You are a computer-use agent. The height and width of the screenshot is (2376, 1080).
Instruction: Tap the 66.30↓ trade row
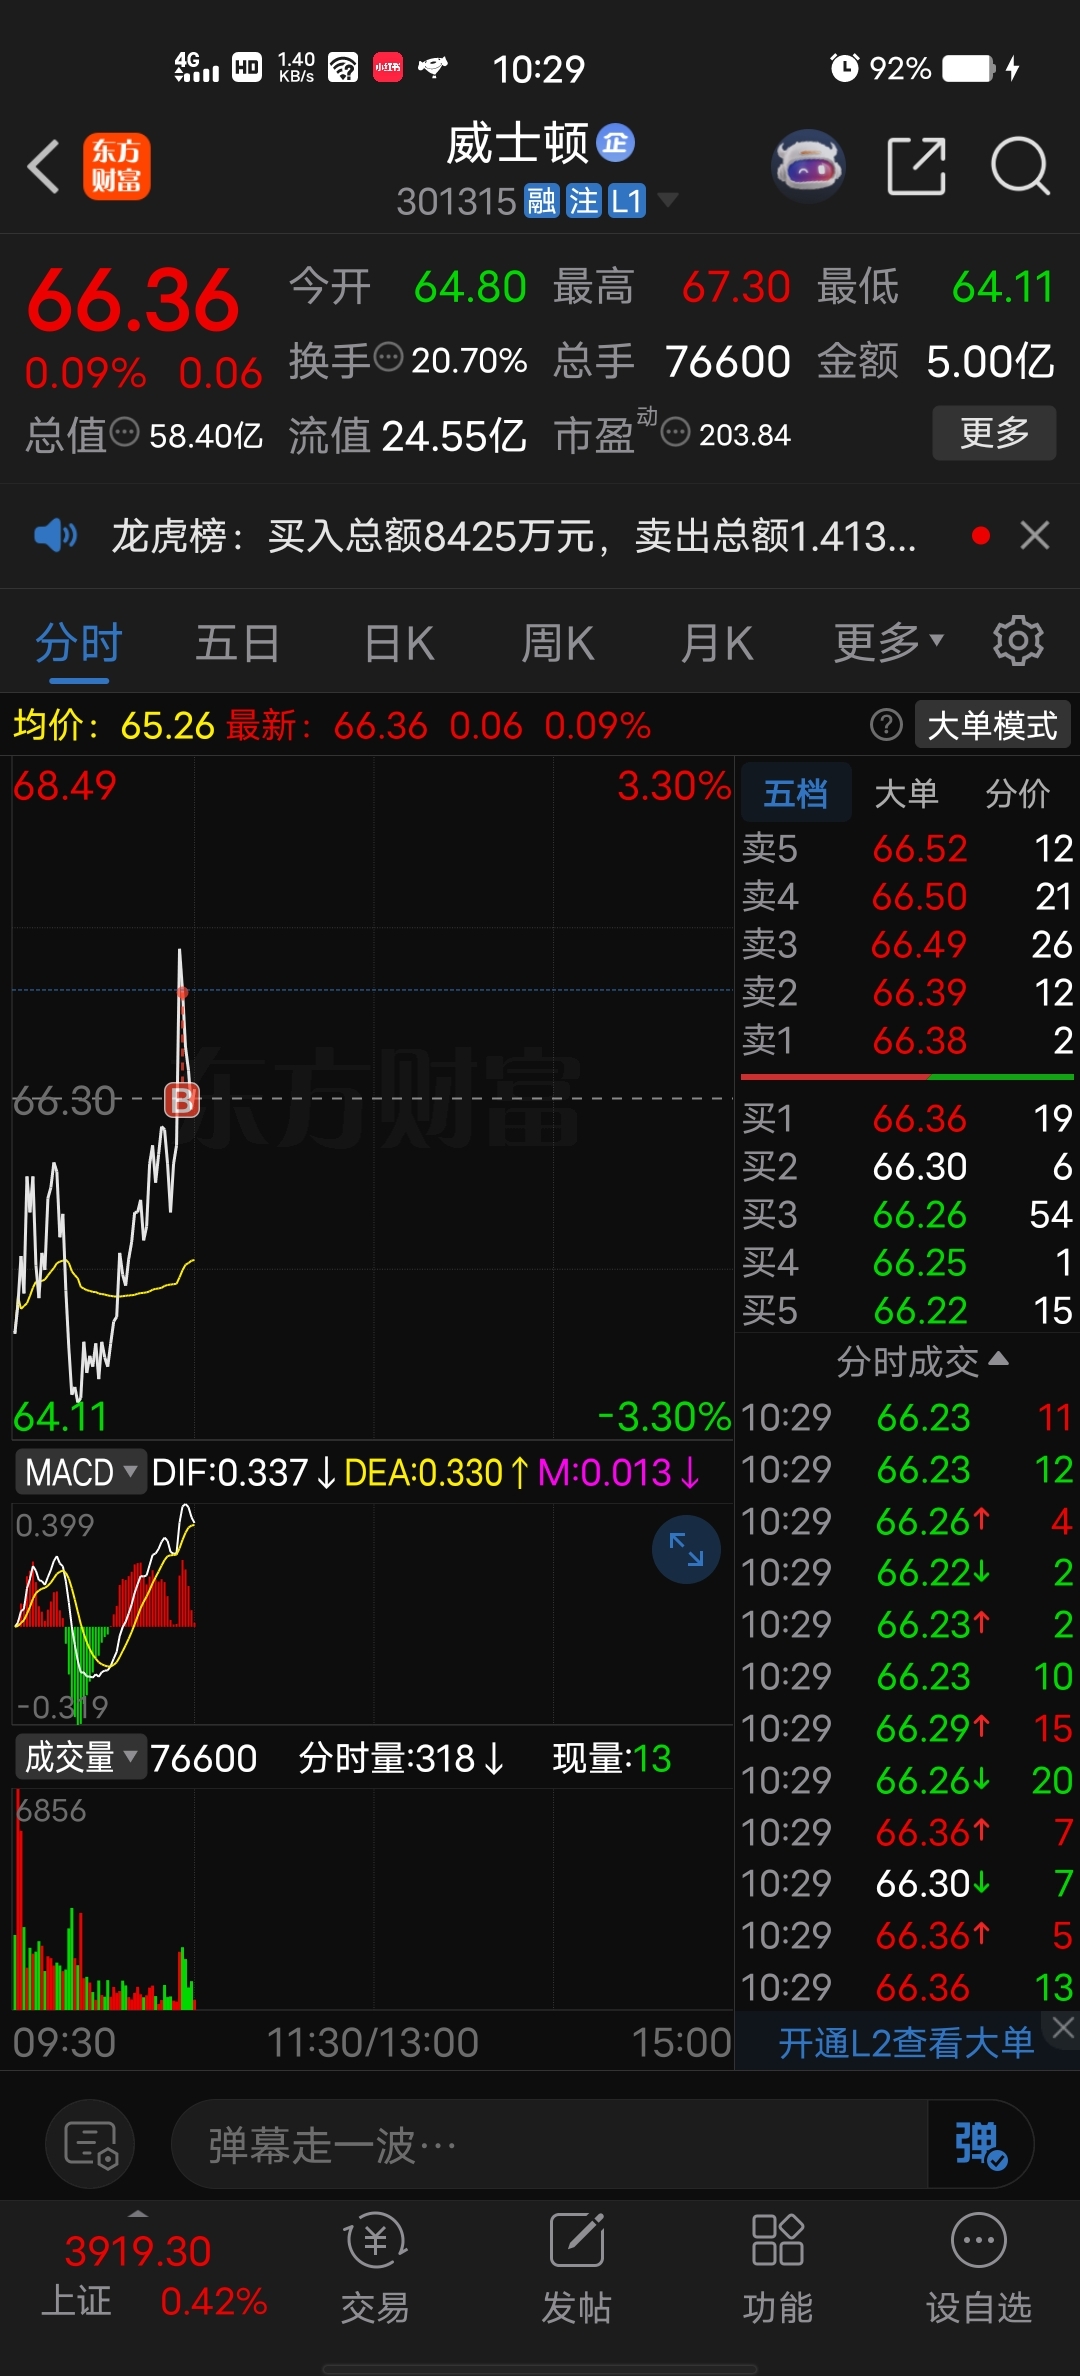coord(907,1883)
